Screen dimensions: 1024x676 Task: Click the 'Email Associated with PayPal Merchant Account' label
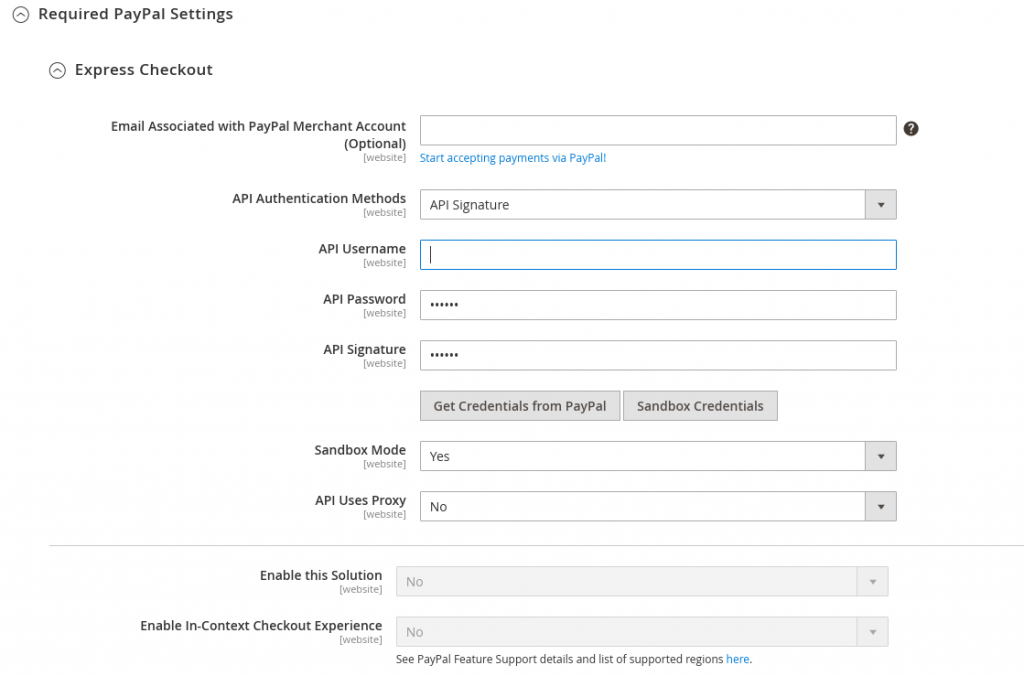click(258, 135)
